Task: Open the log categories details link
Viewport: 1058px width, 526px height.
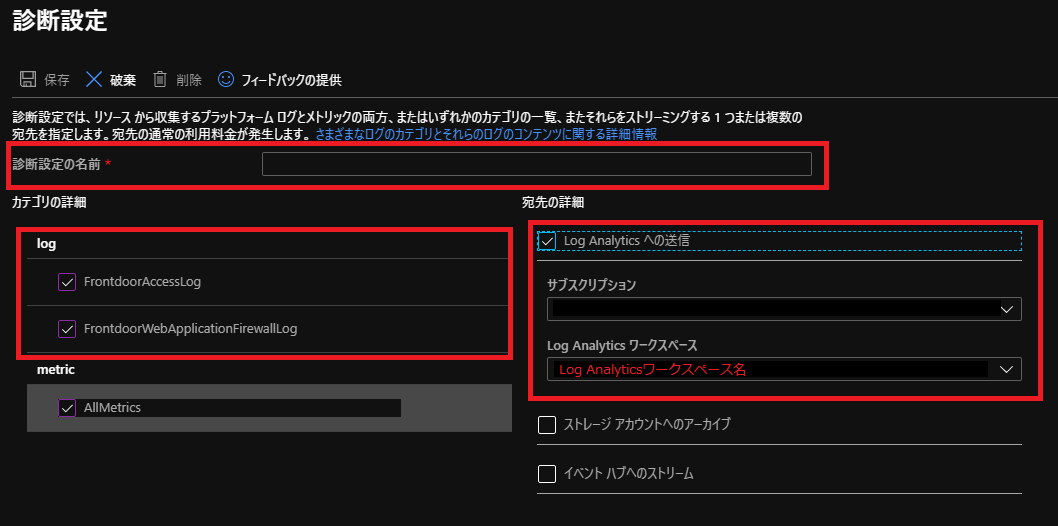Action: click(x=486, y=134)
